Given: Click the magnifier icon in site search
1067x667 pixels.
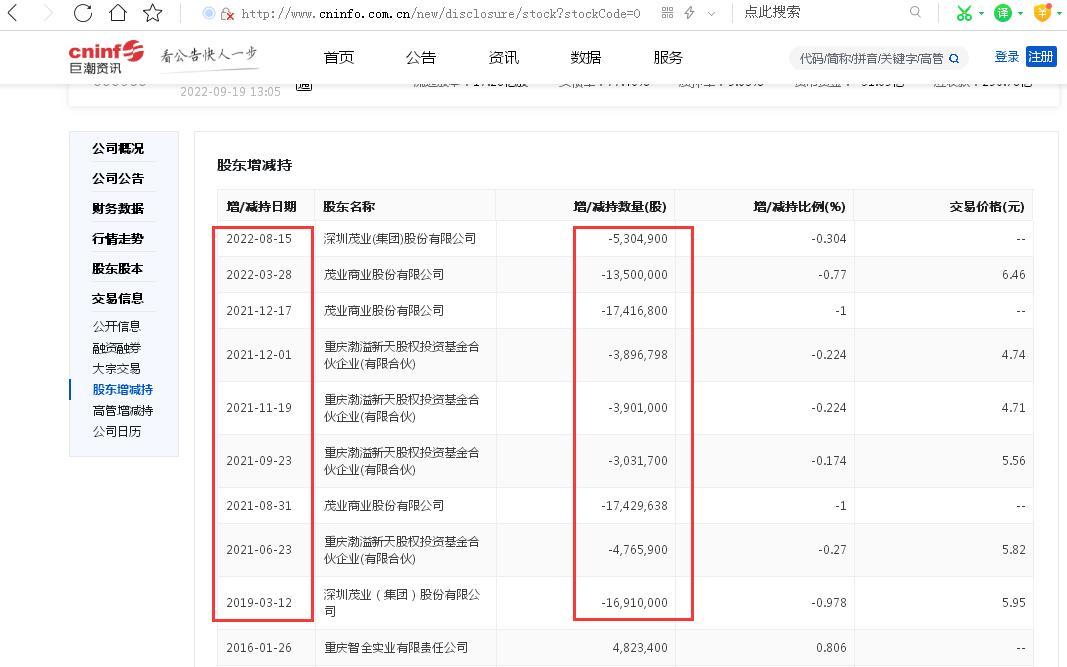Looking at the screenshot, I should point(954,59).
